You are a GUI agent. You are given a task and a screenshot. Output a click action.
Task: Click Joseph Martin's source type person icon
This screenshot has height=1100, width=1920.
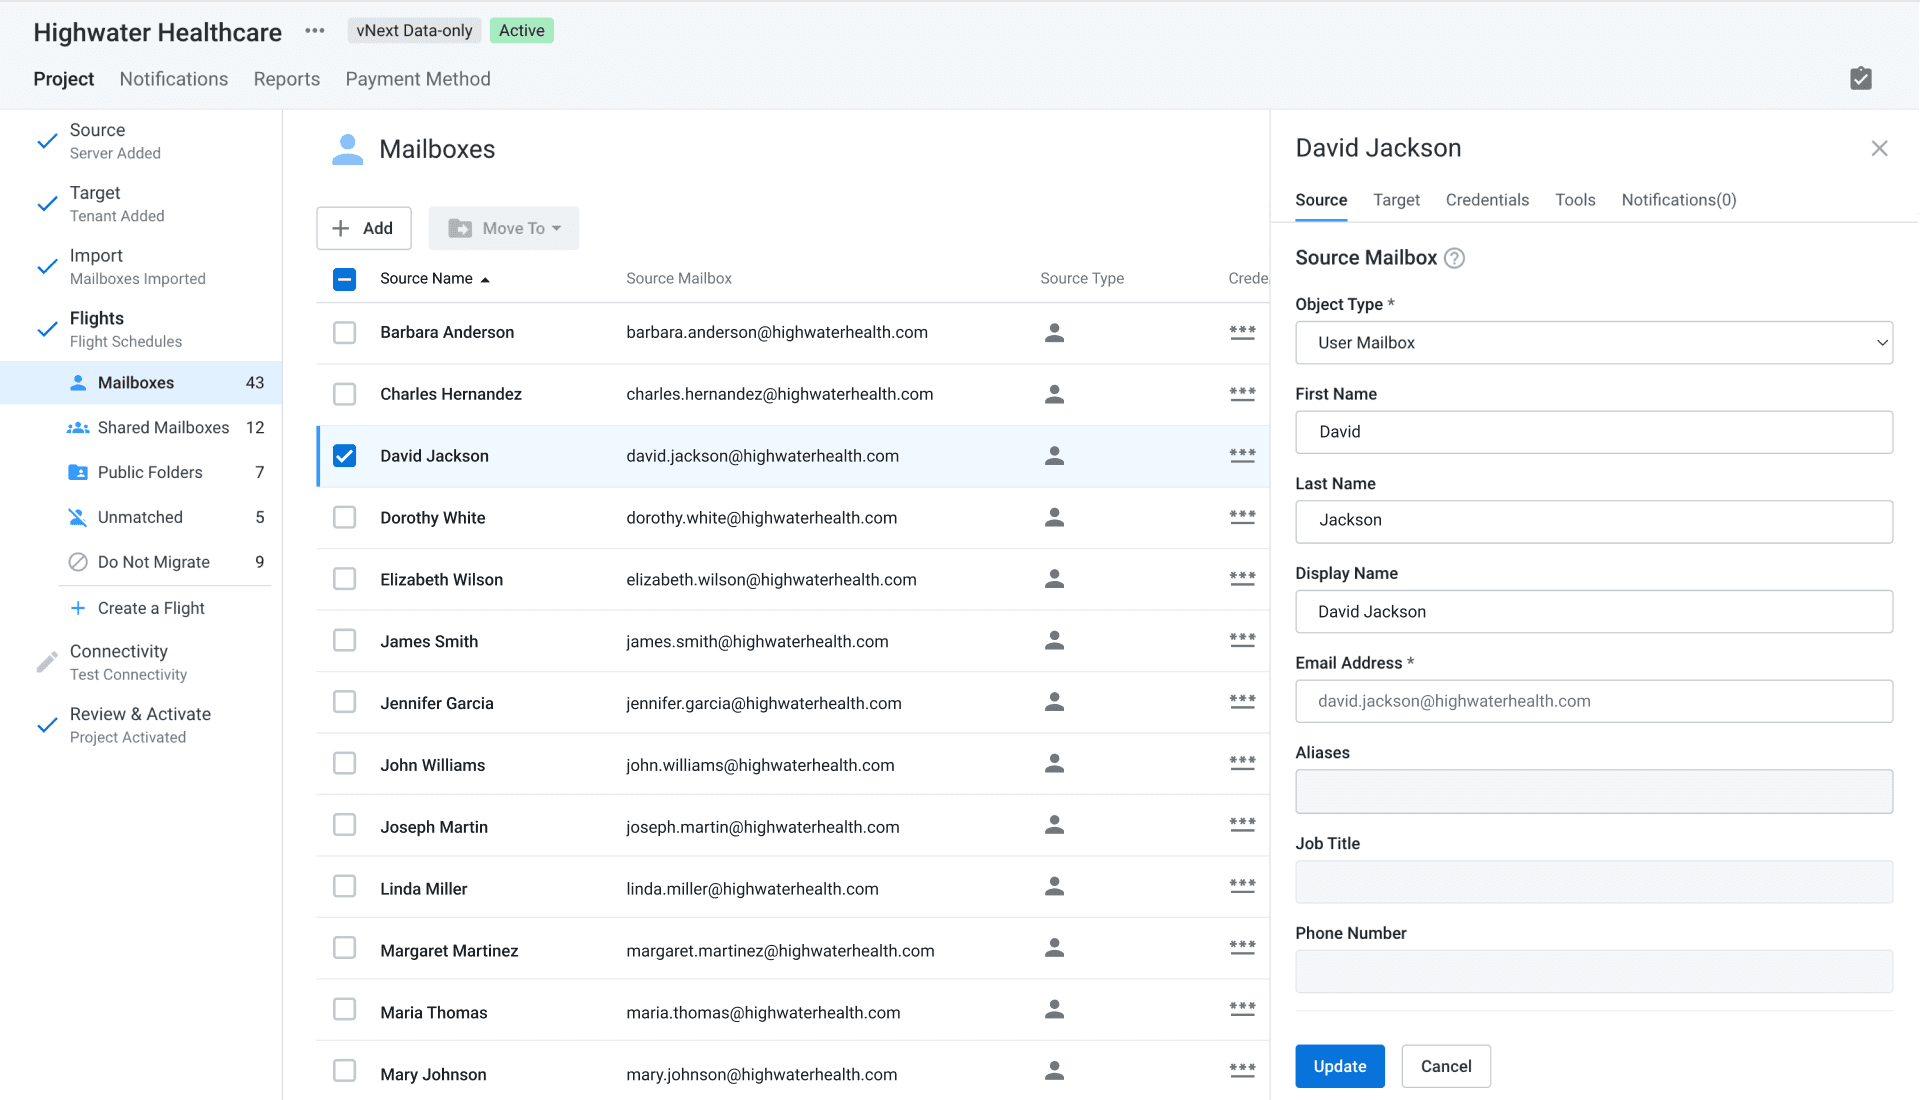coord(1054,825)
